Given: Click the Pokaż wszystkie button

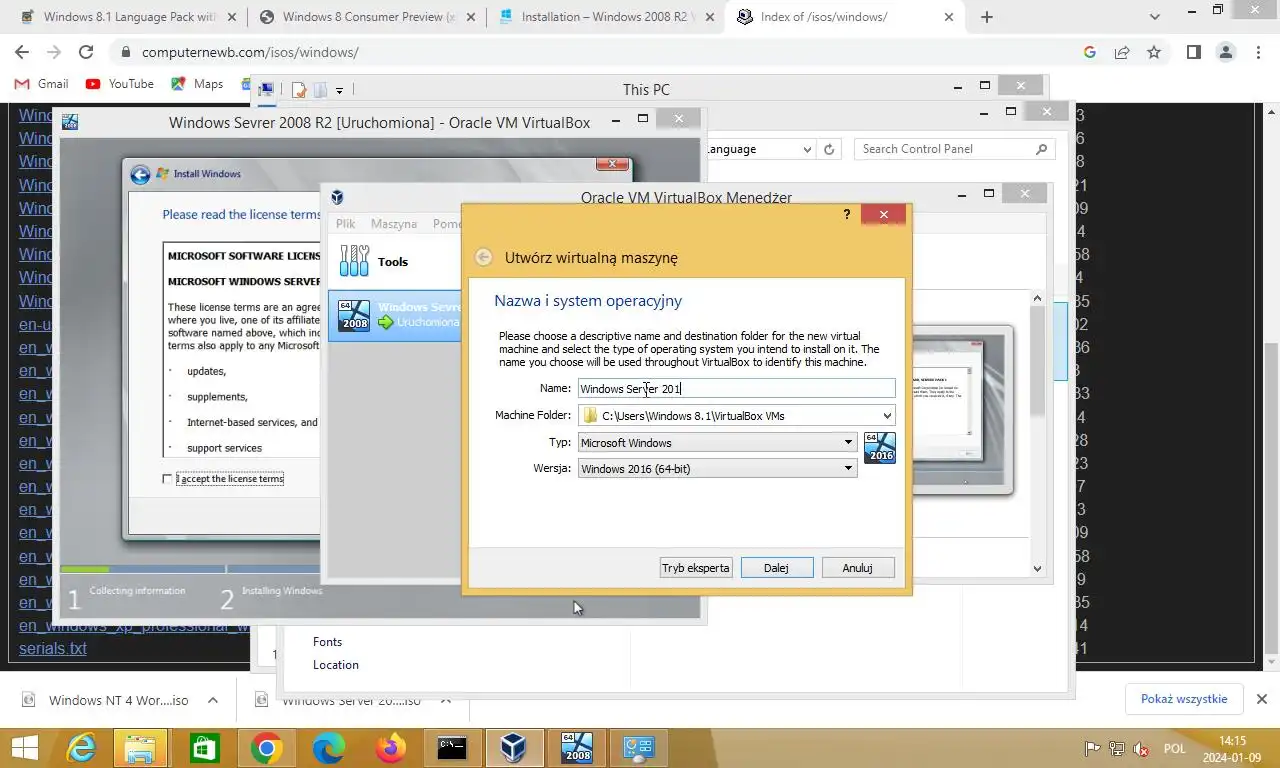Looking at the screenshot, I should click(x=1184, y=699).
